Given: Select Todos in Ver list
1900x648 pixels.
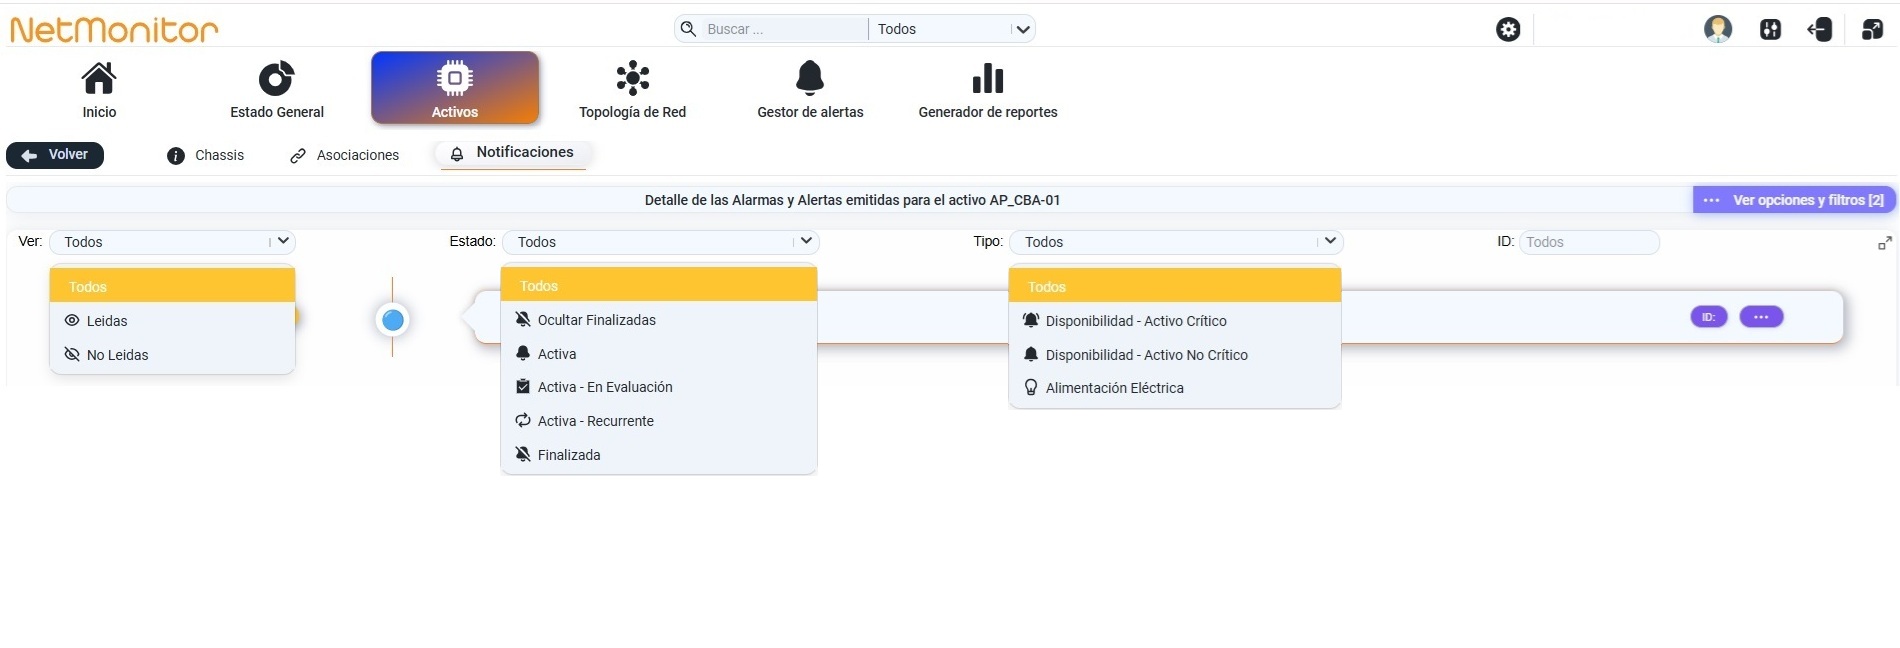Looking at the screenshot, I should pyautogui.click(x=172, y=286).
